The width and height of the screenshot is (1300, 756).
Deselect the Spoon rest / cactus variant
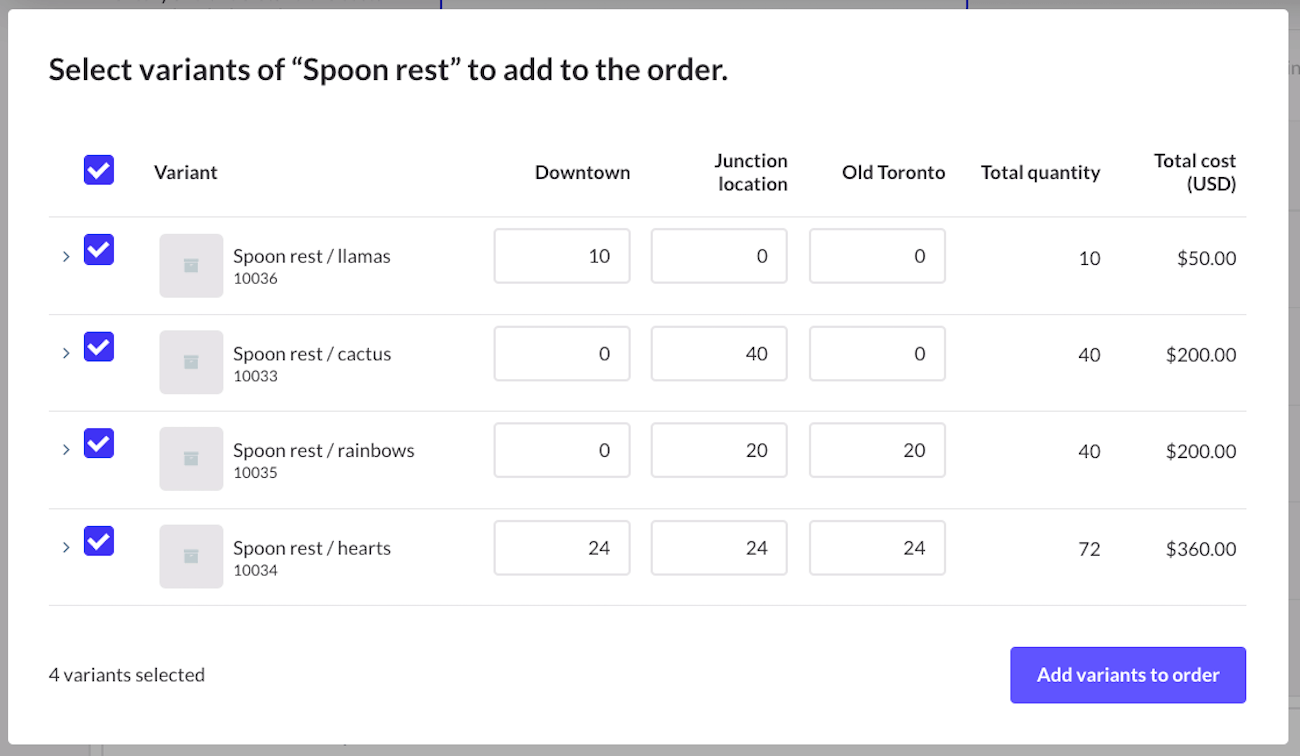[x=98, y=346]
